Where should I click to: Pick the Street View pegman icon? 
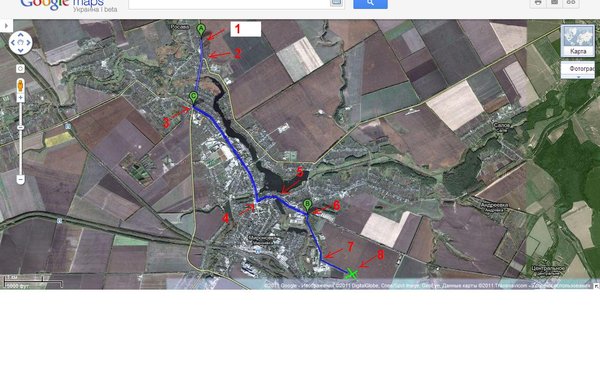[x=20, y=85]
